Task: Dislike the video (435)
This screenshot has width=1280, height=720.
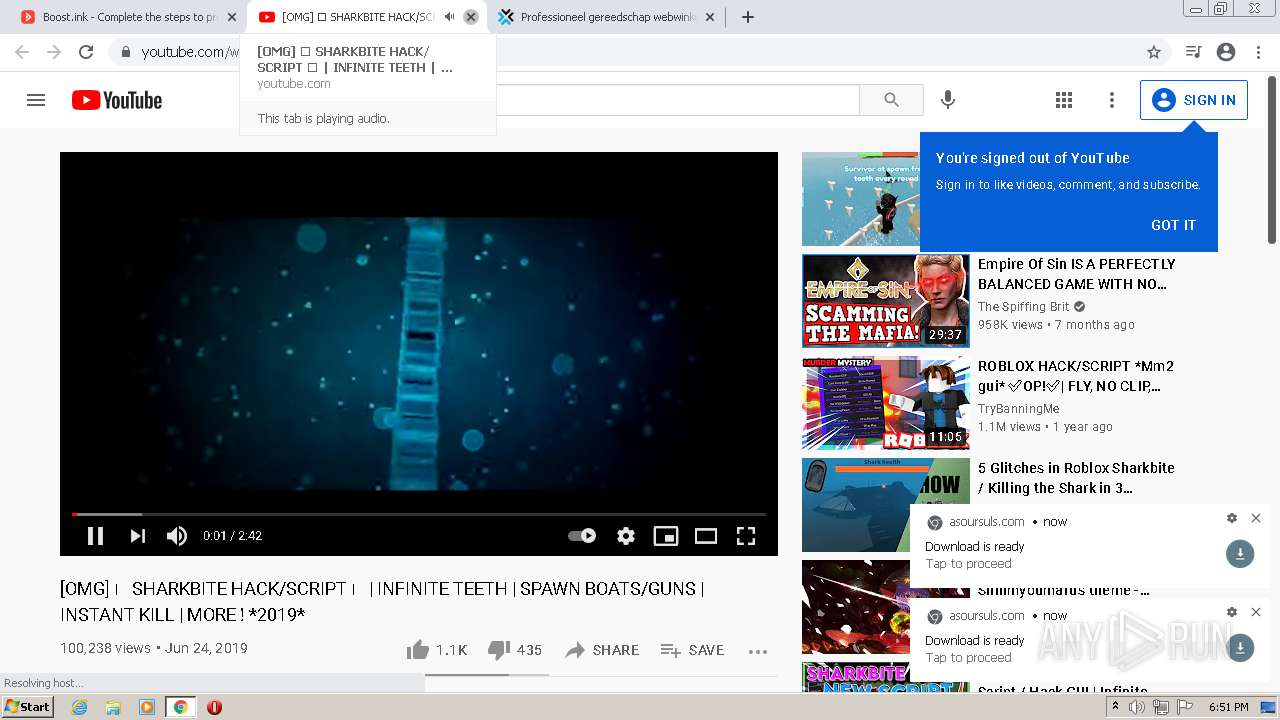Action: [x=514, y=650]
